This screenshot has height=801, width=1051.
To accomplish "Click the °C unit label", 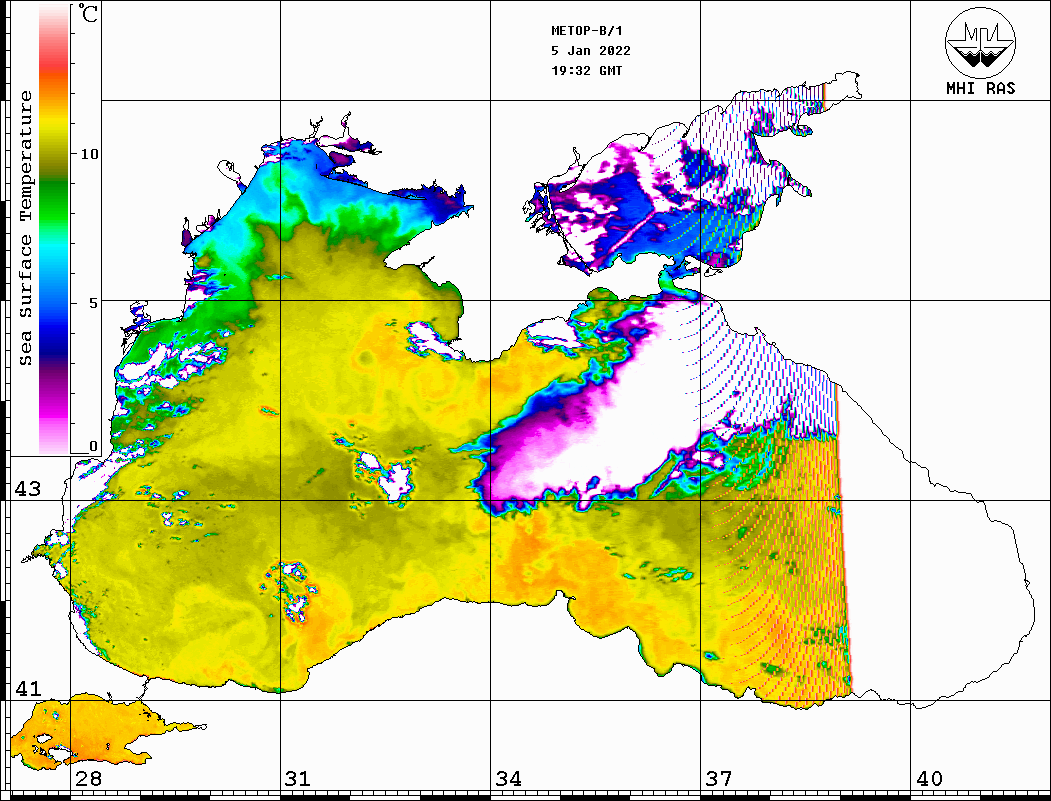I will pos(88,13).
